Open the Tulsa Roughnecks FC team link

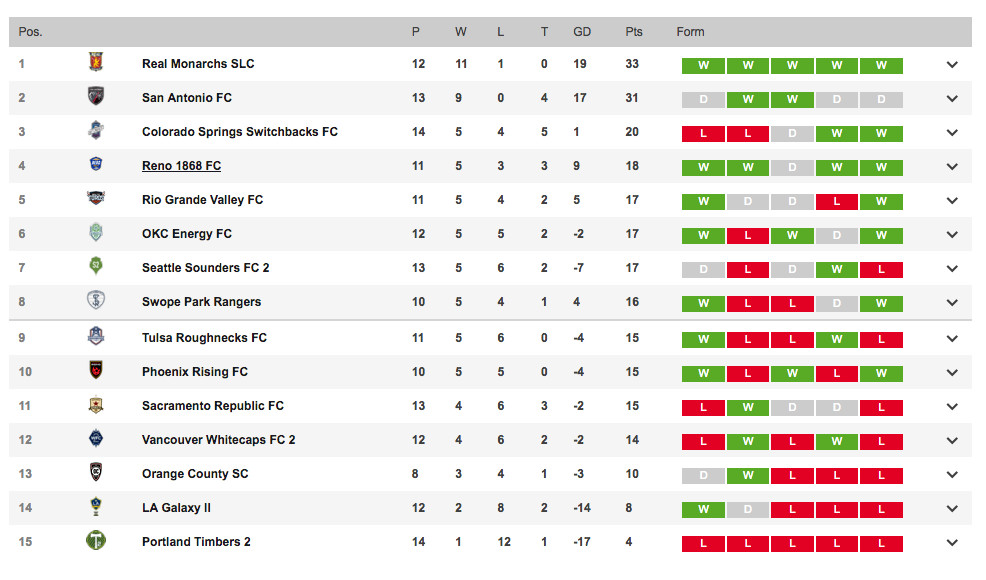pos(204,338)
